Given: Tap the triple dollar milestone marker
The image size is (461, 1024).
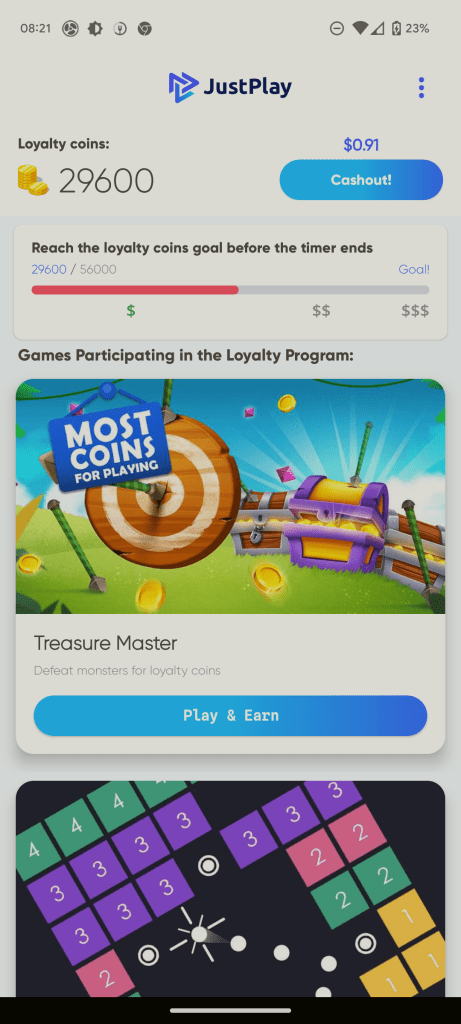Looking at the screenshot, I should [x=415, y=311].
